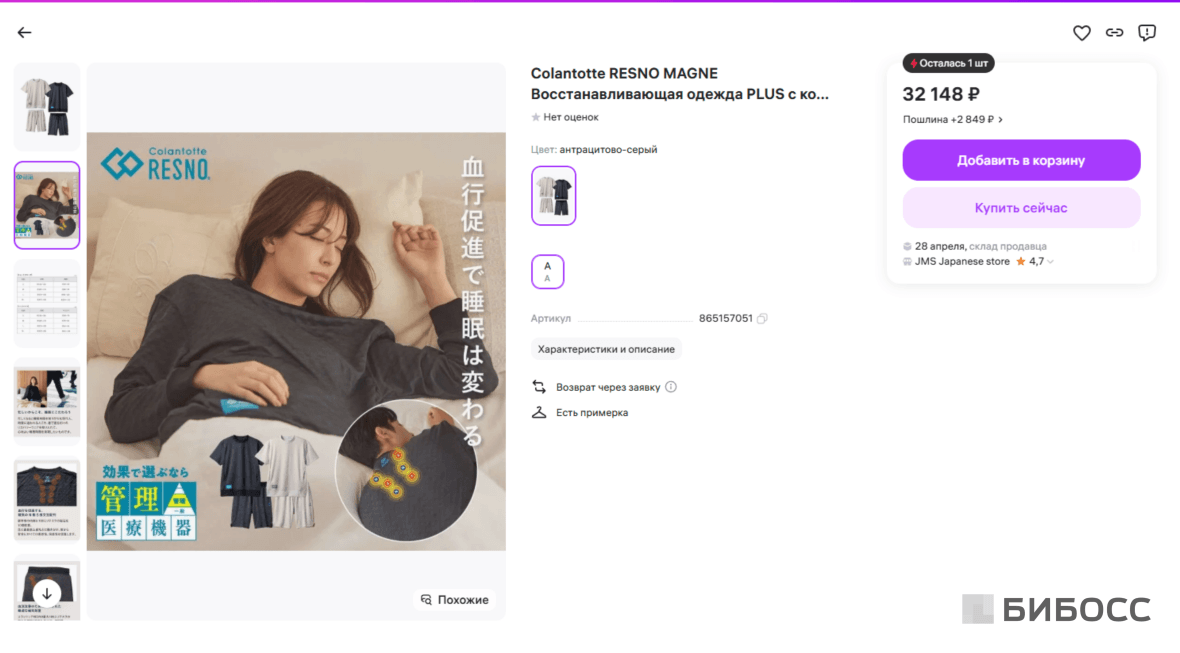Screen dimensions: 1180x653
Task: Show thumbnail of sleeping woman
Action: (47, 205)
